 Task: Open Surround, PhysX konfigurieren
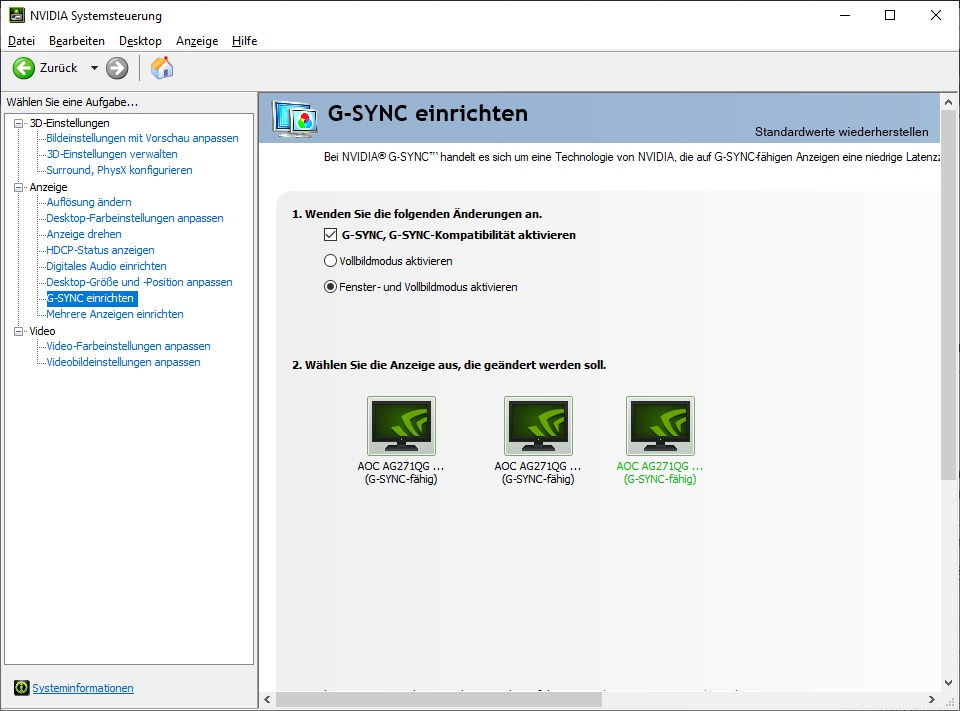pos(119,170)
